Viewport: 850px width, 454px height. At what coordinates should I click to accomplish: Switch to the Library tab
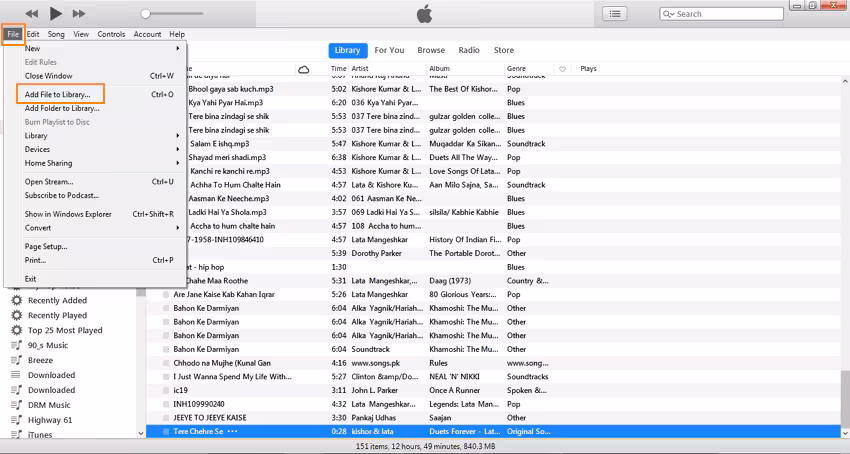tap(347, 50)
